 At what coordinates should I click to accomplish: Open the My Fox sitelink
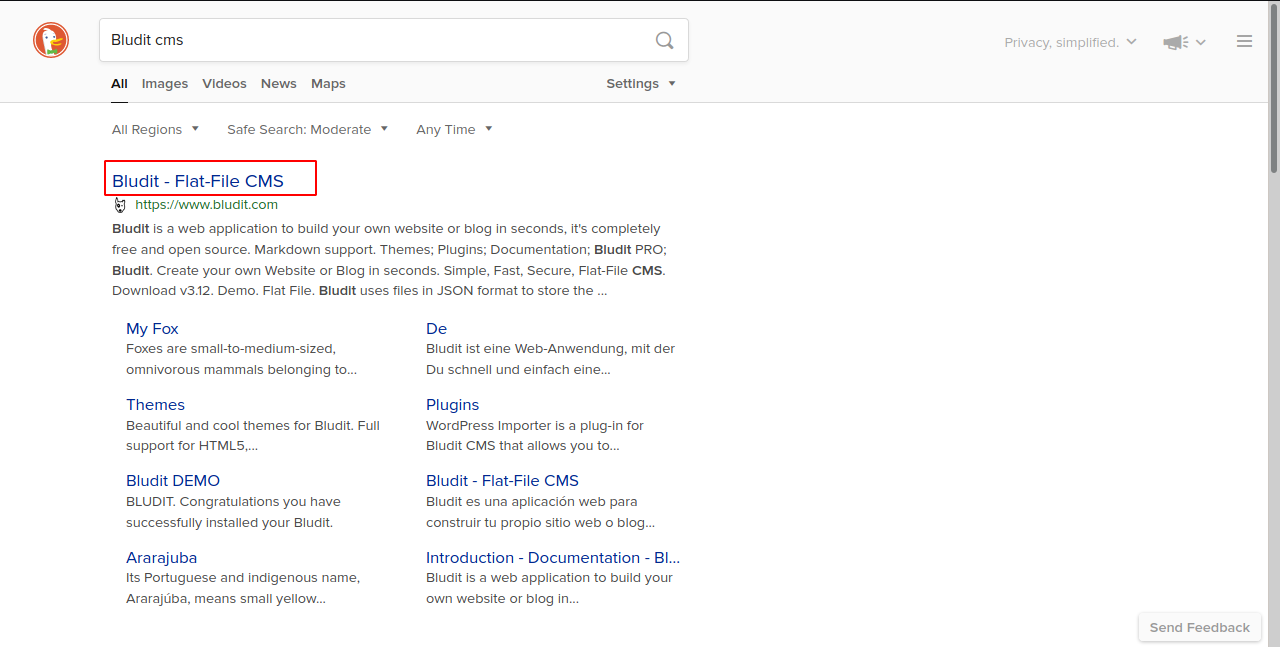152,328
